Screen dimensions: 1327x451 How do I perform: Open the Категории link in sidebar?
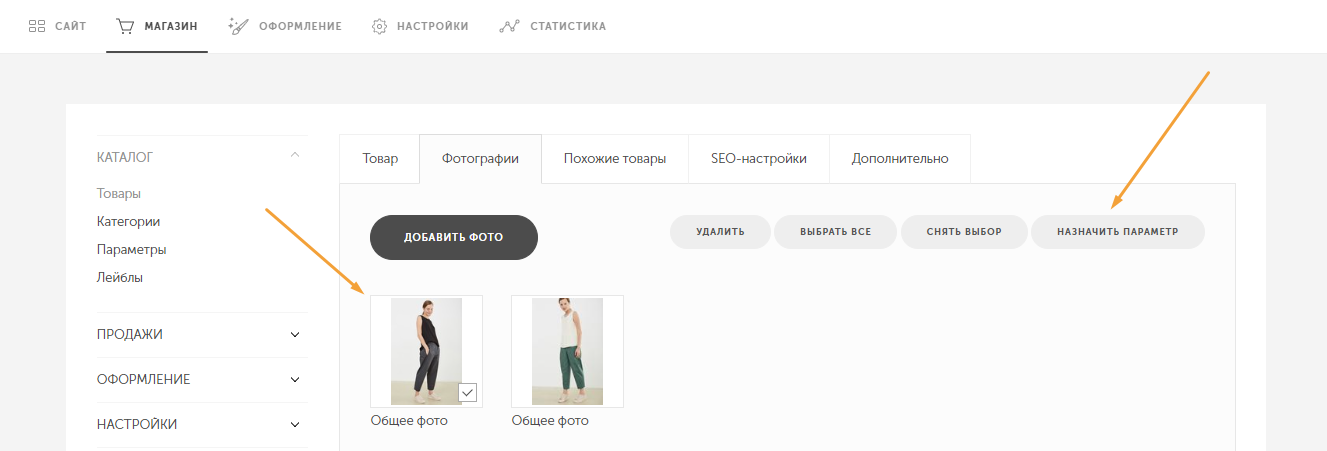click(128, 222)
